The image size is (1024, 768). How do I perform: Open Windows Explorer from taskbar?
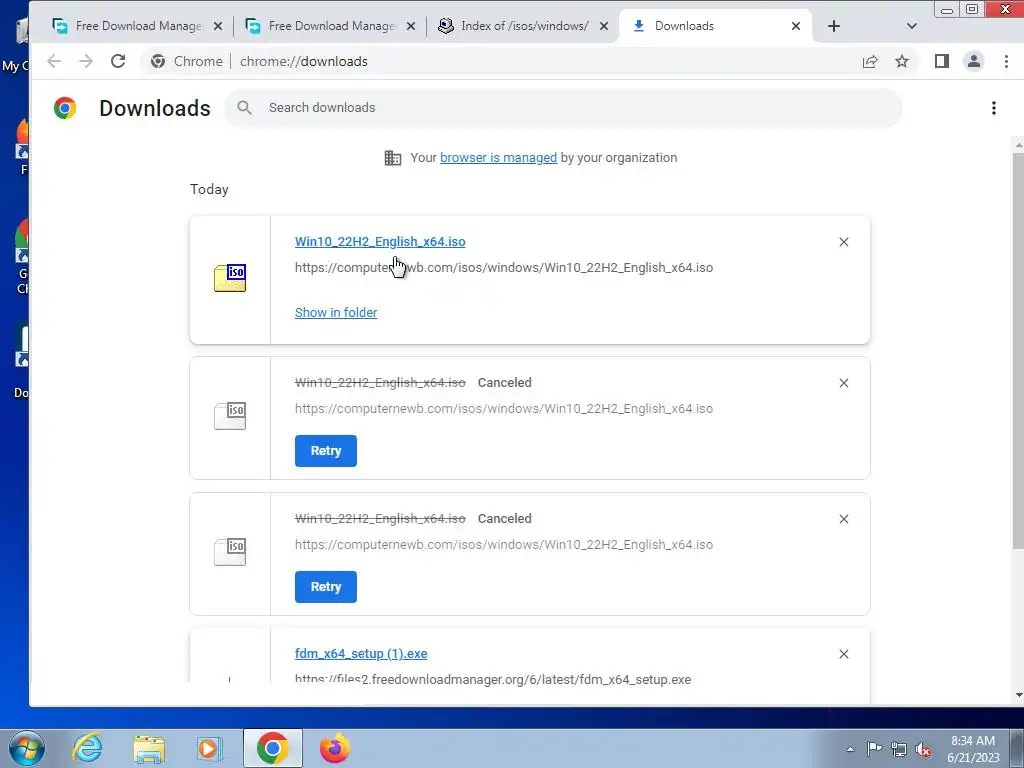149,749
